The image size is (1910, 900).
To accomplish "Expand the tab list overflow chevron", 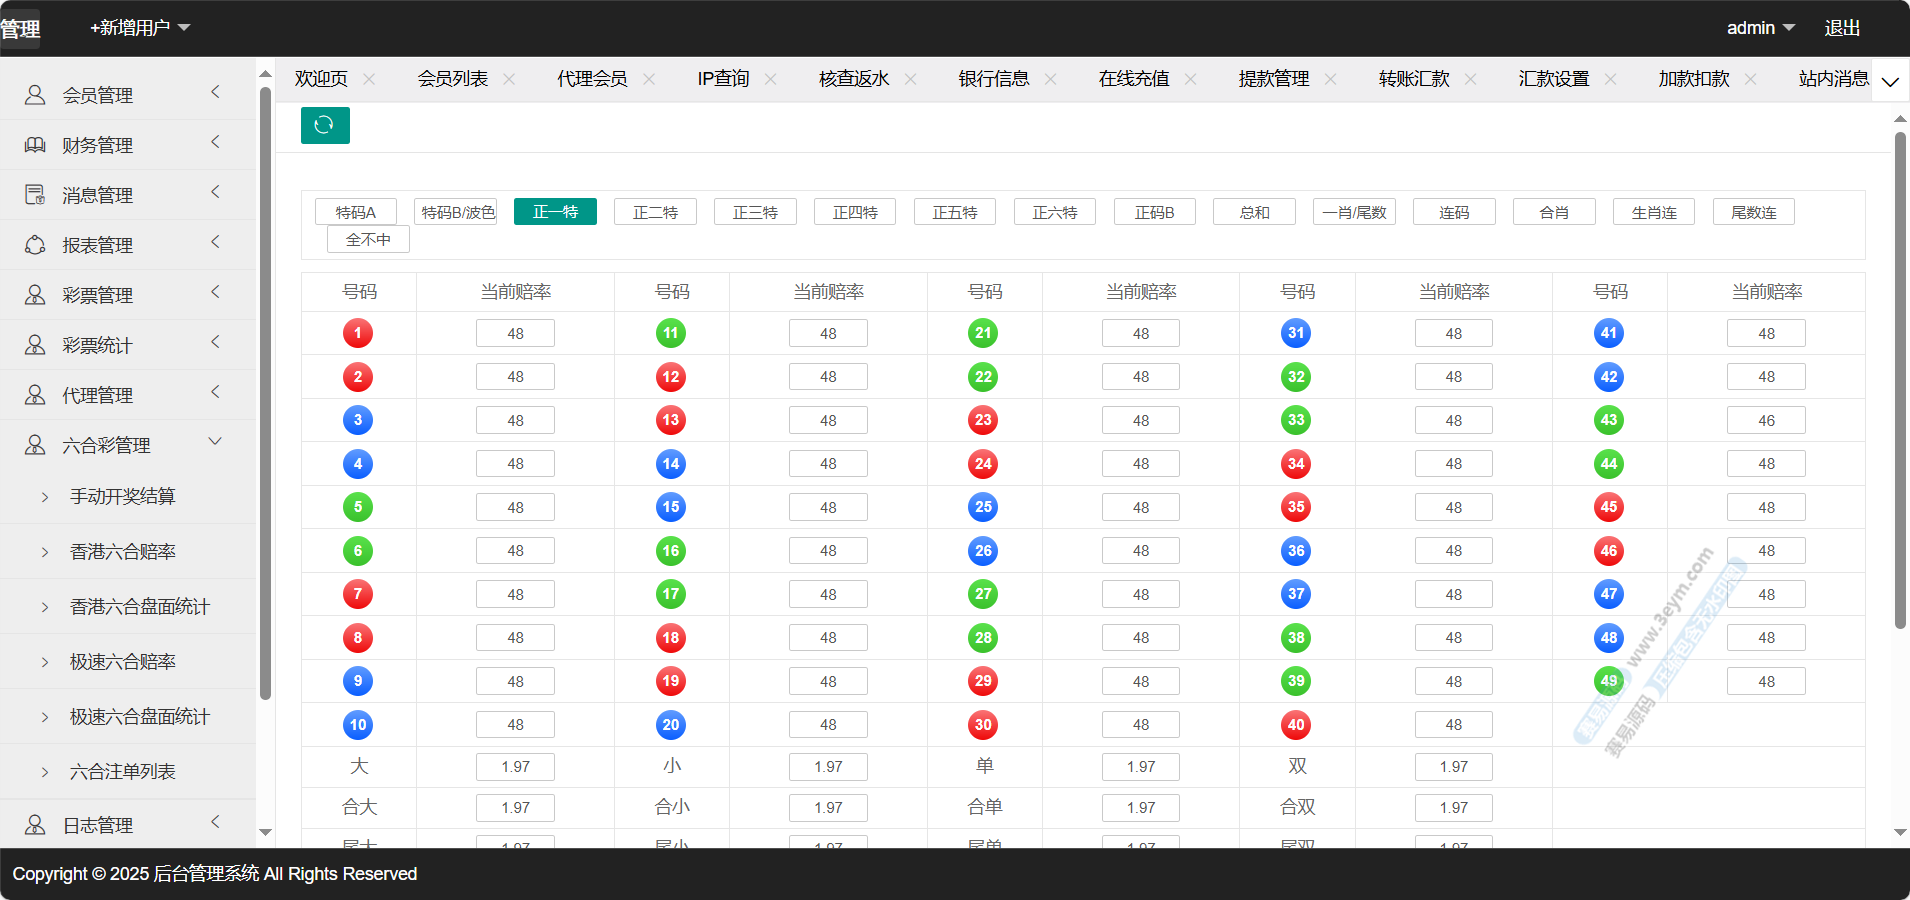I will [1890, 81].
